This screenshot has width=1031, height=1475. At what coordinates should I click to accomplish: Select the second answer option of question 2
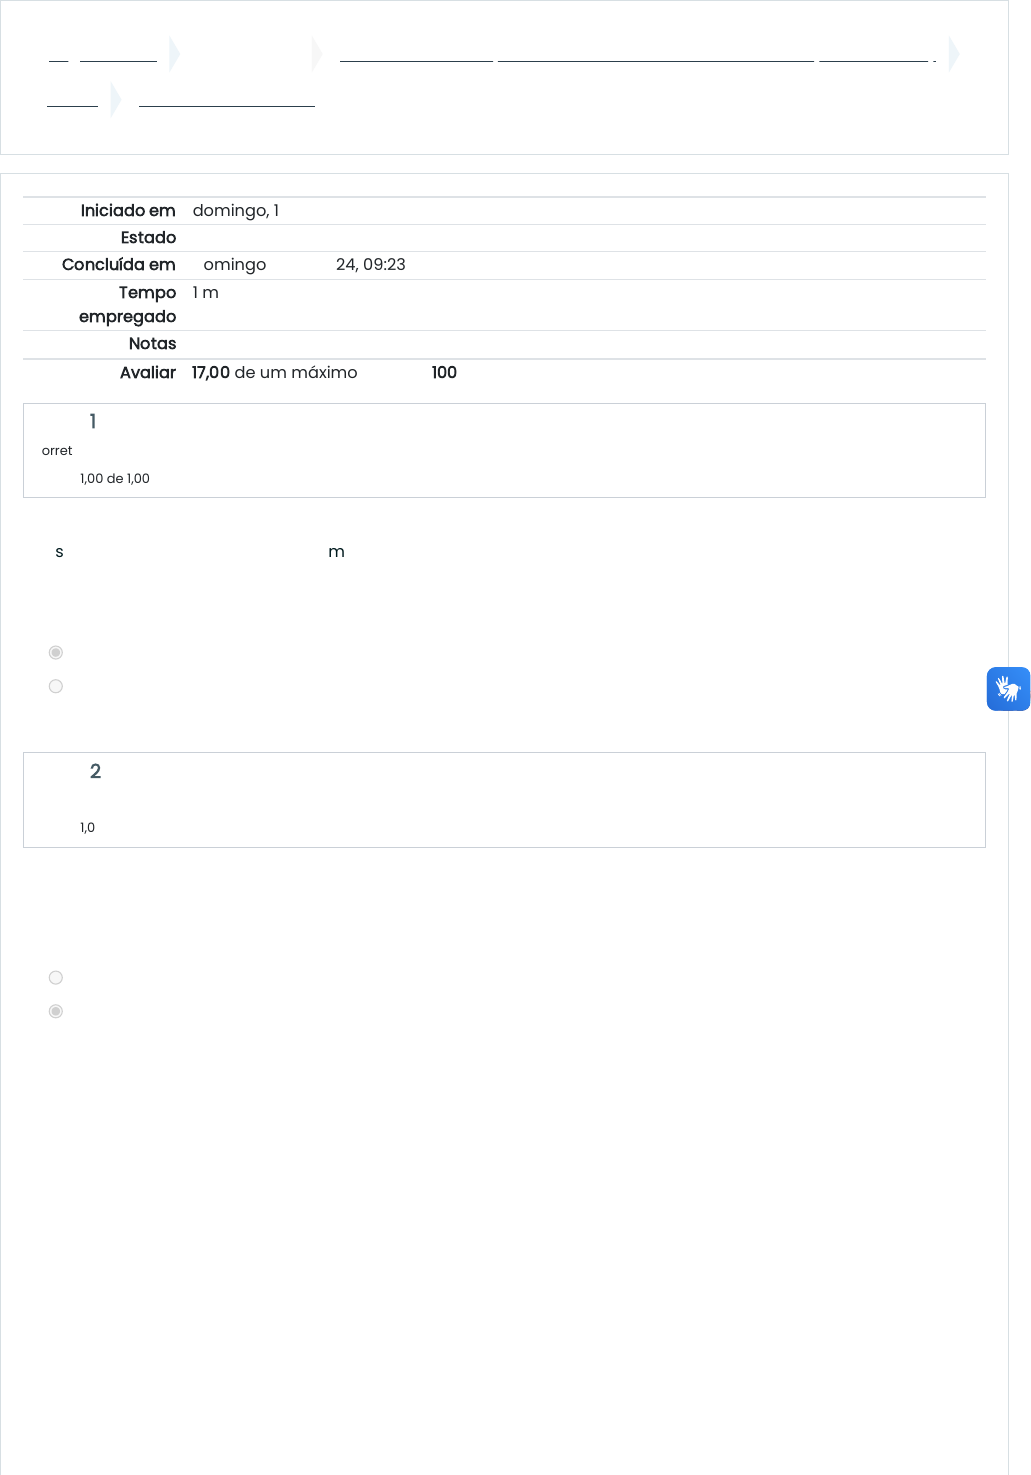coord(56,1011)
